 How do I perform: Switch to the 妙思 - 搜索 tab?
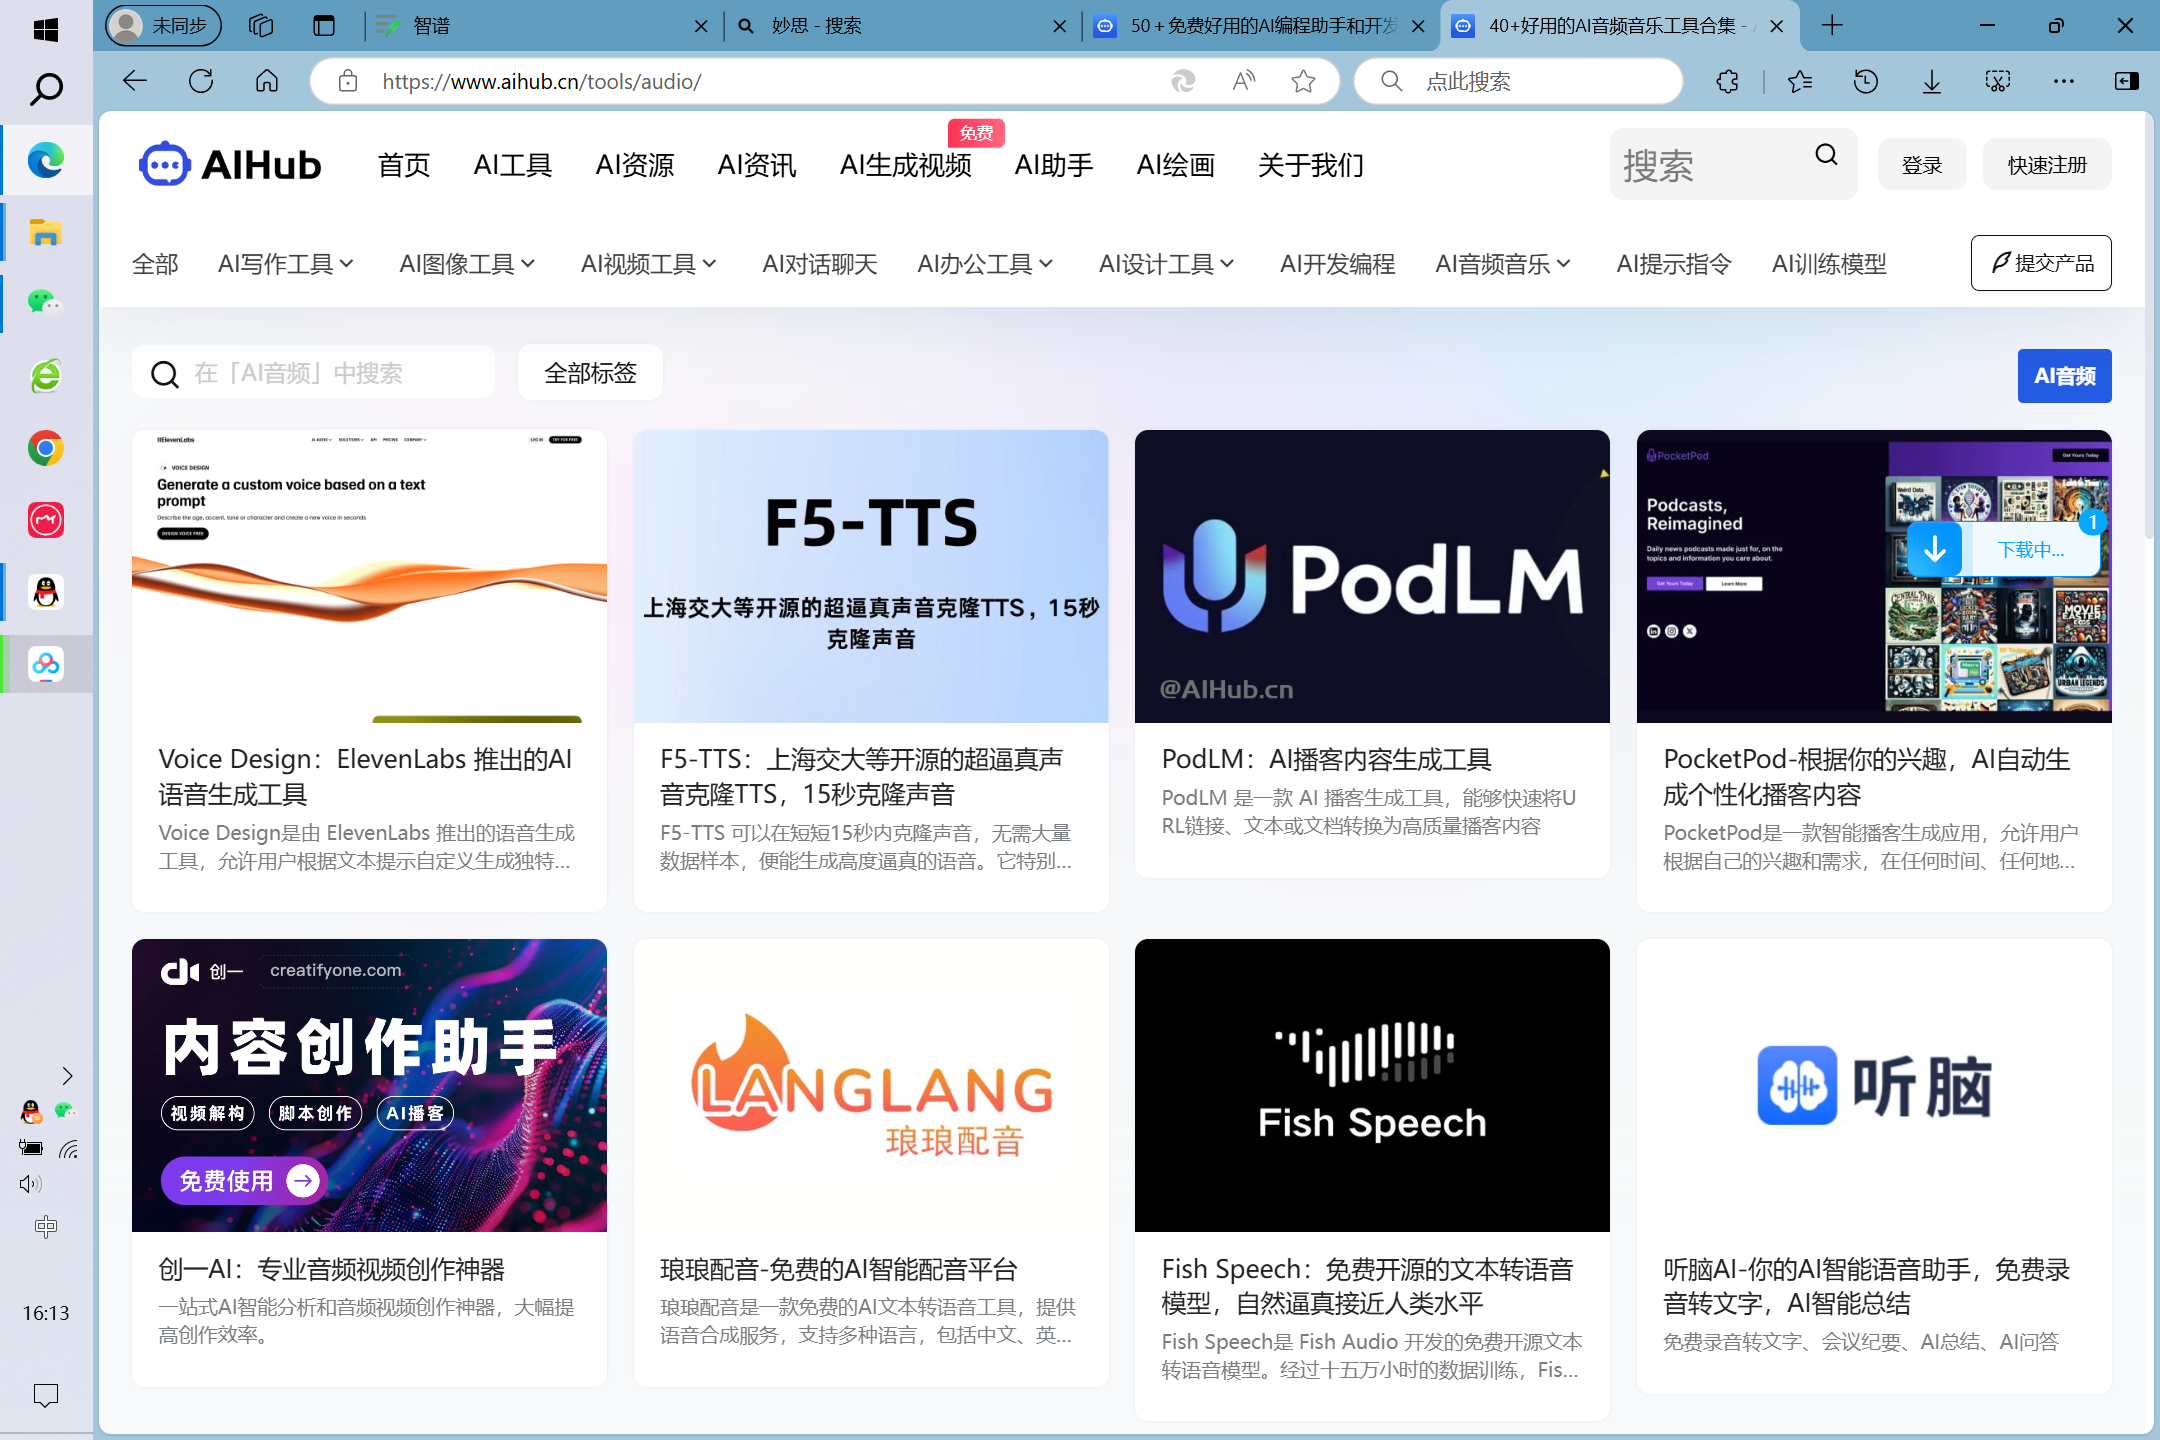pos(900,26)
